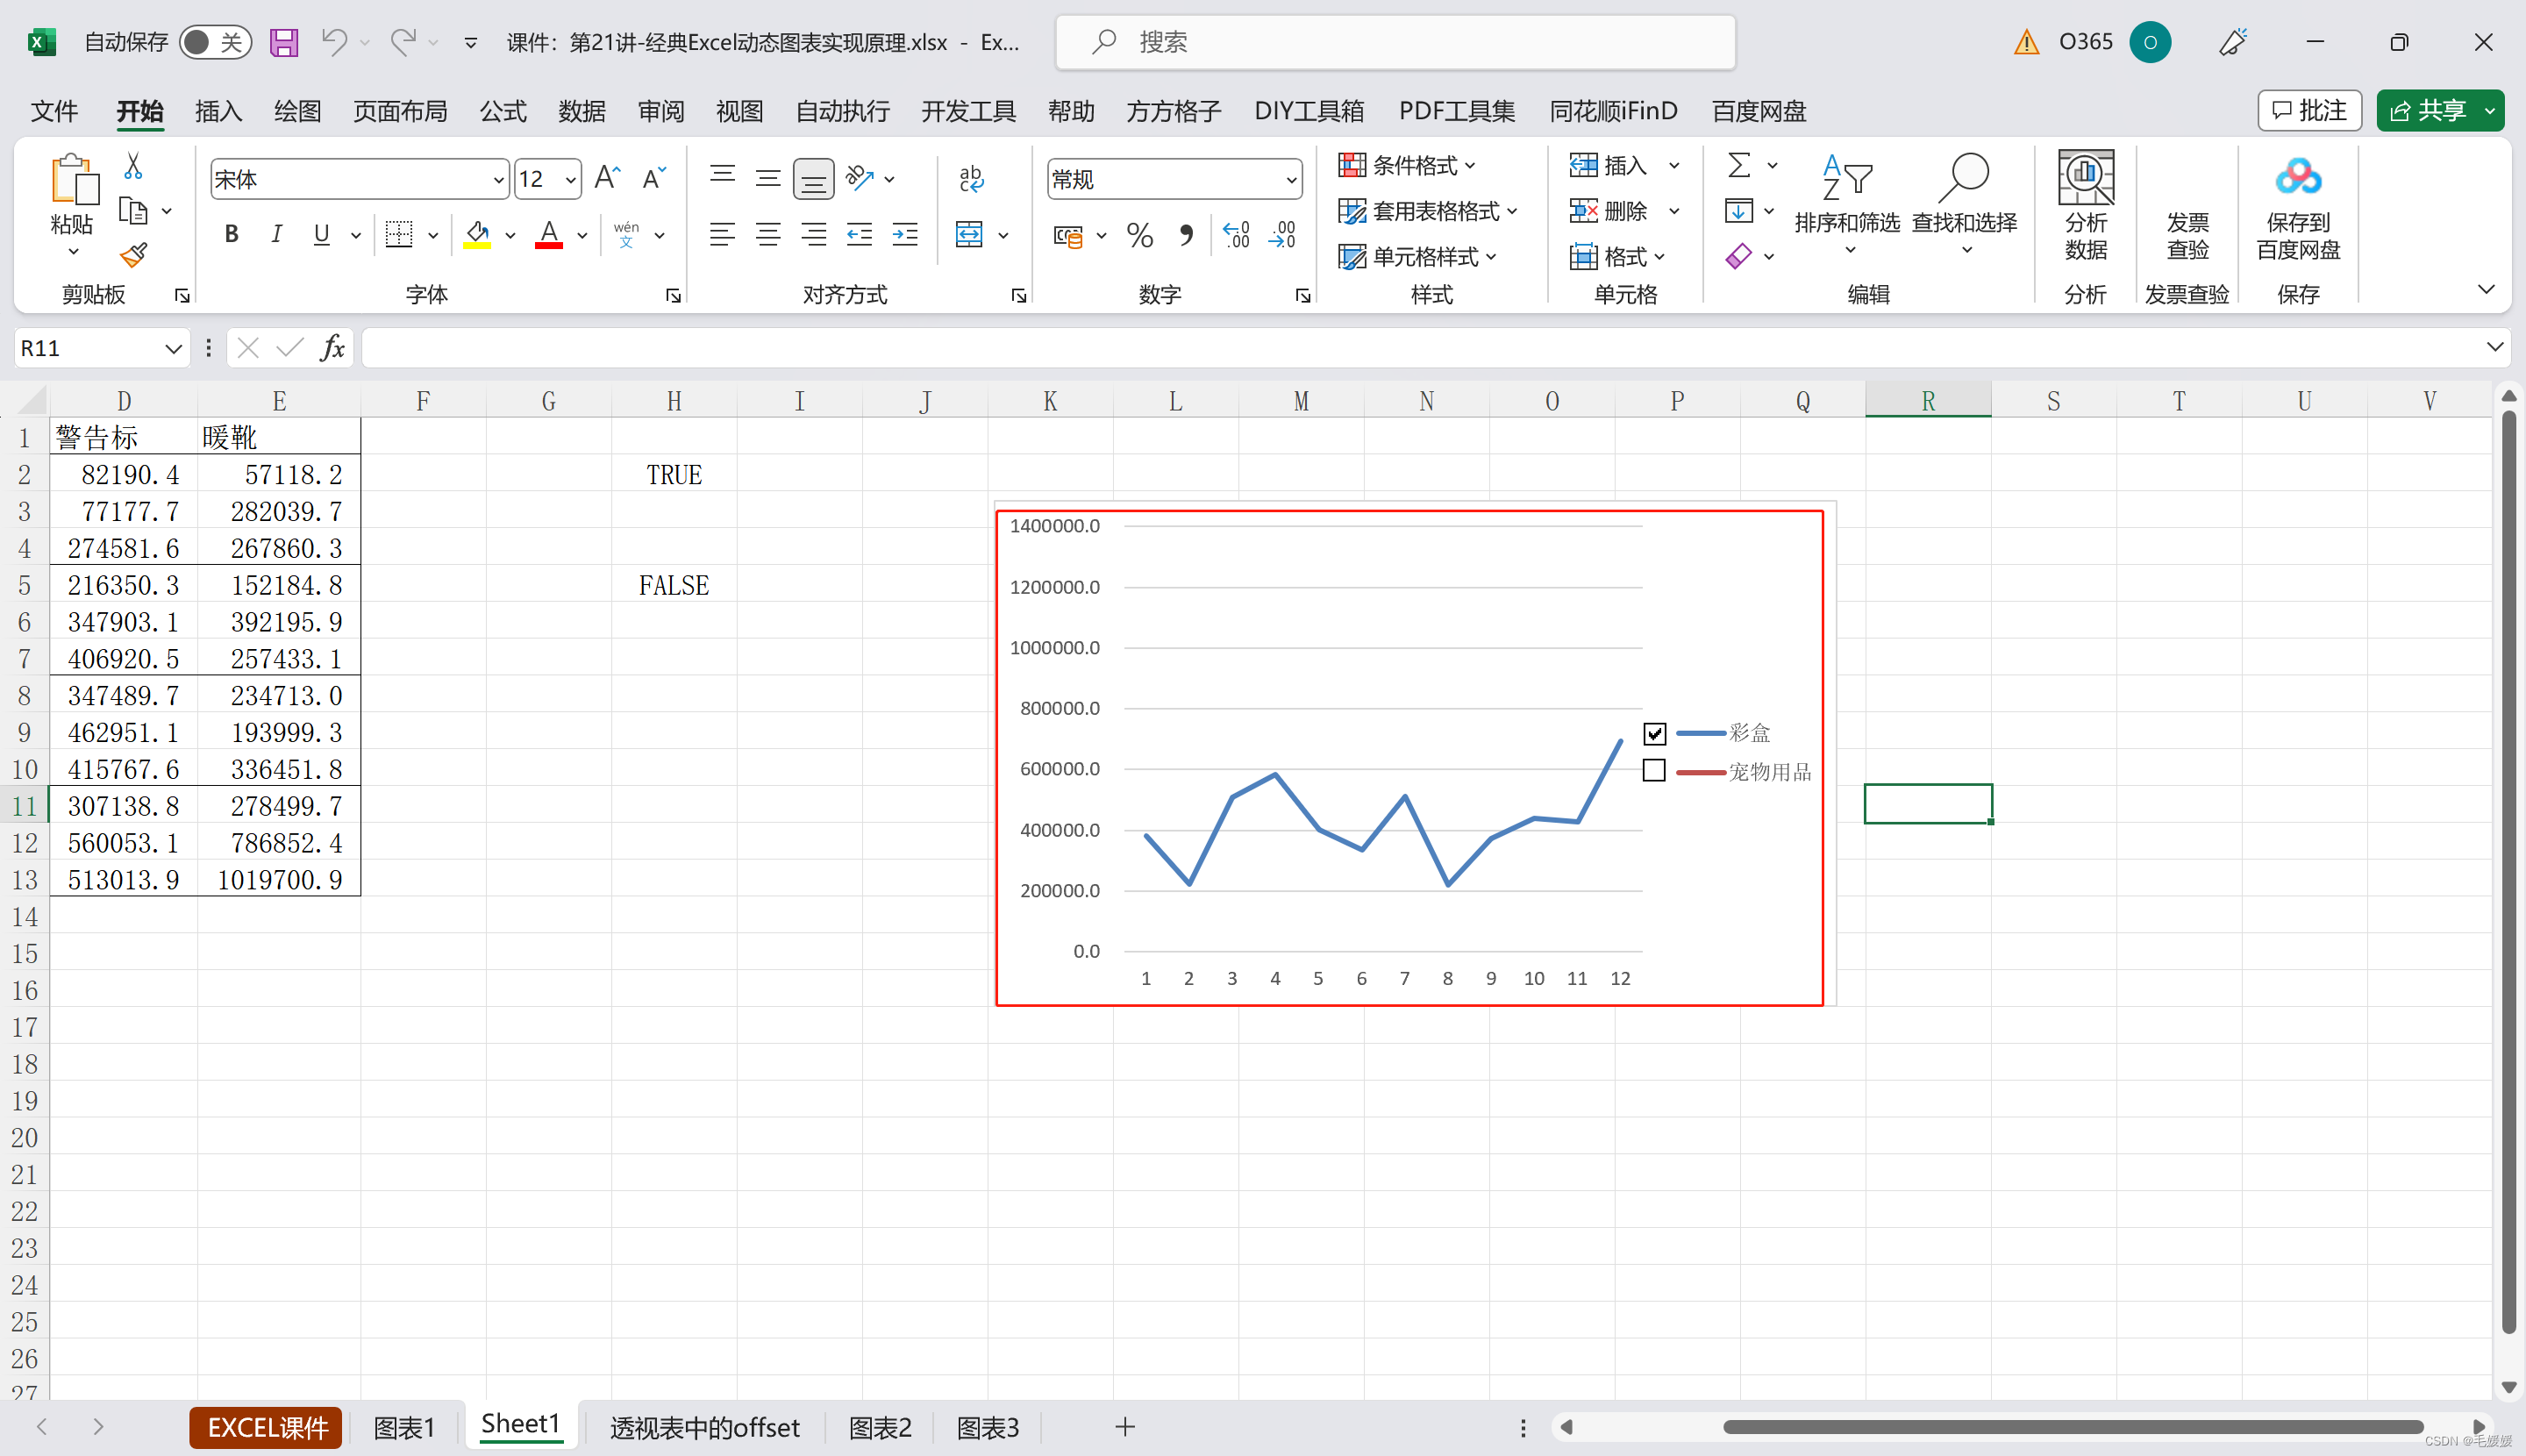This screenshot has width=2526, height=1456.
Task: Click the Copy icon in clipboard group
Action: [133, 211]
